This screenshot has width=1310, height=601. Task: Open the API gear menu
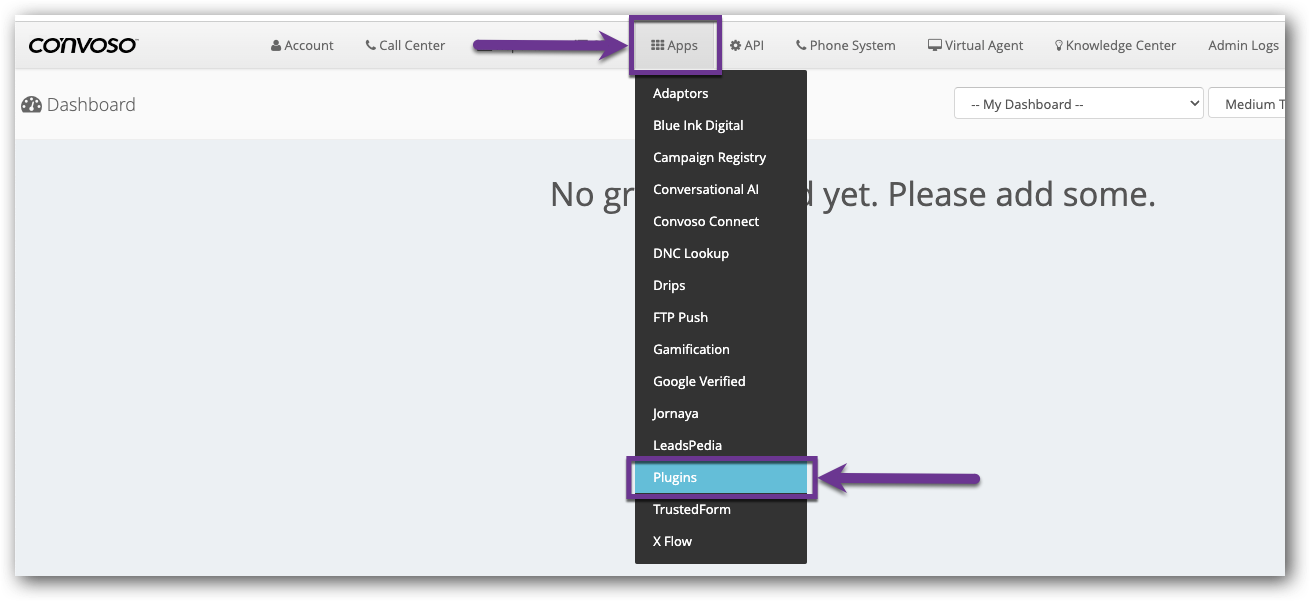tap(747, 45)
